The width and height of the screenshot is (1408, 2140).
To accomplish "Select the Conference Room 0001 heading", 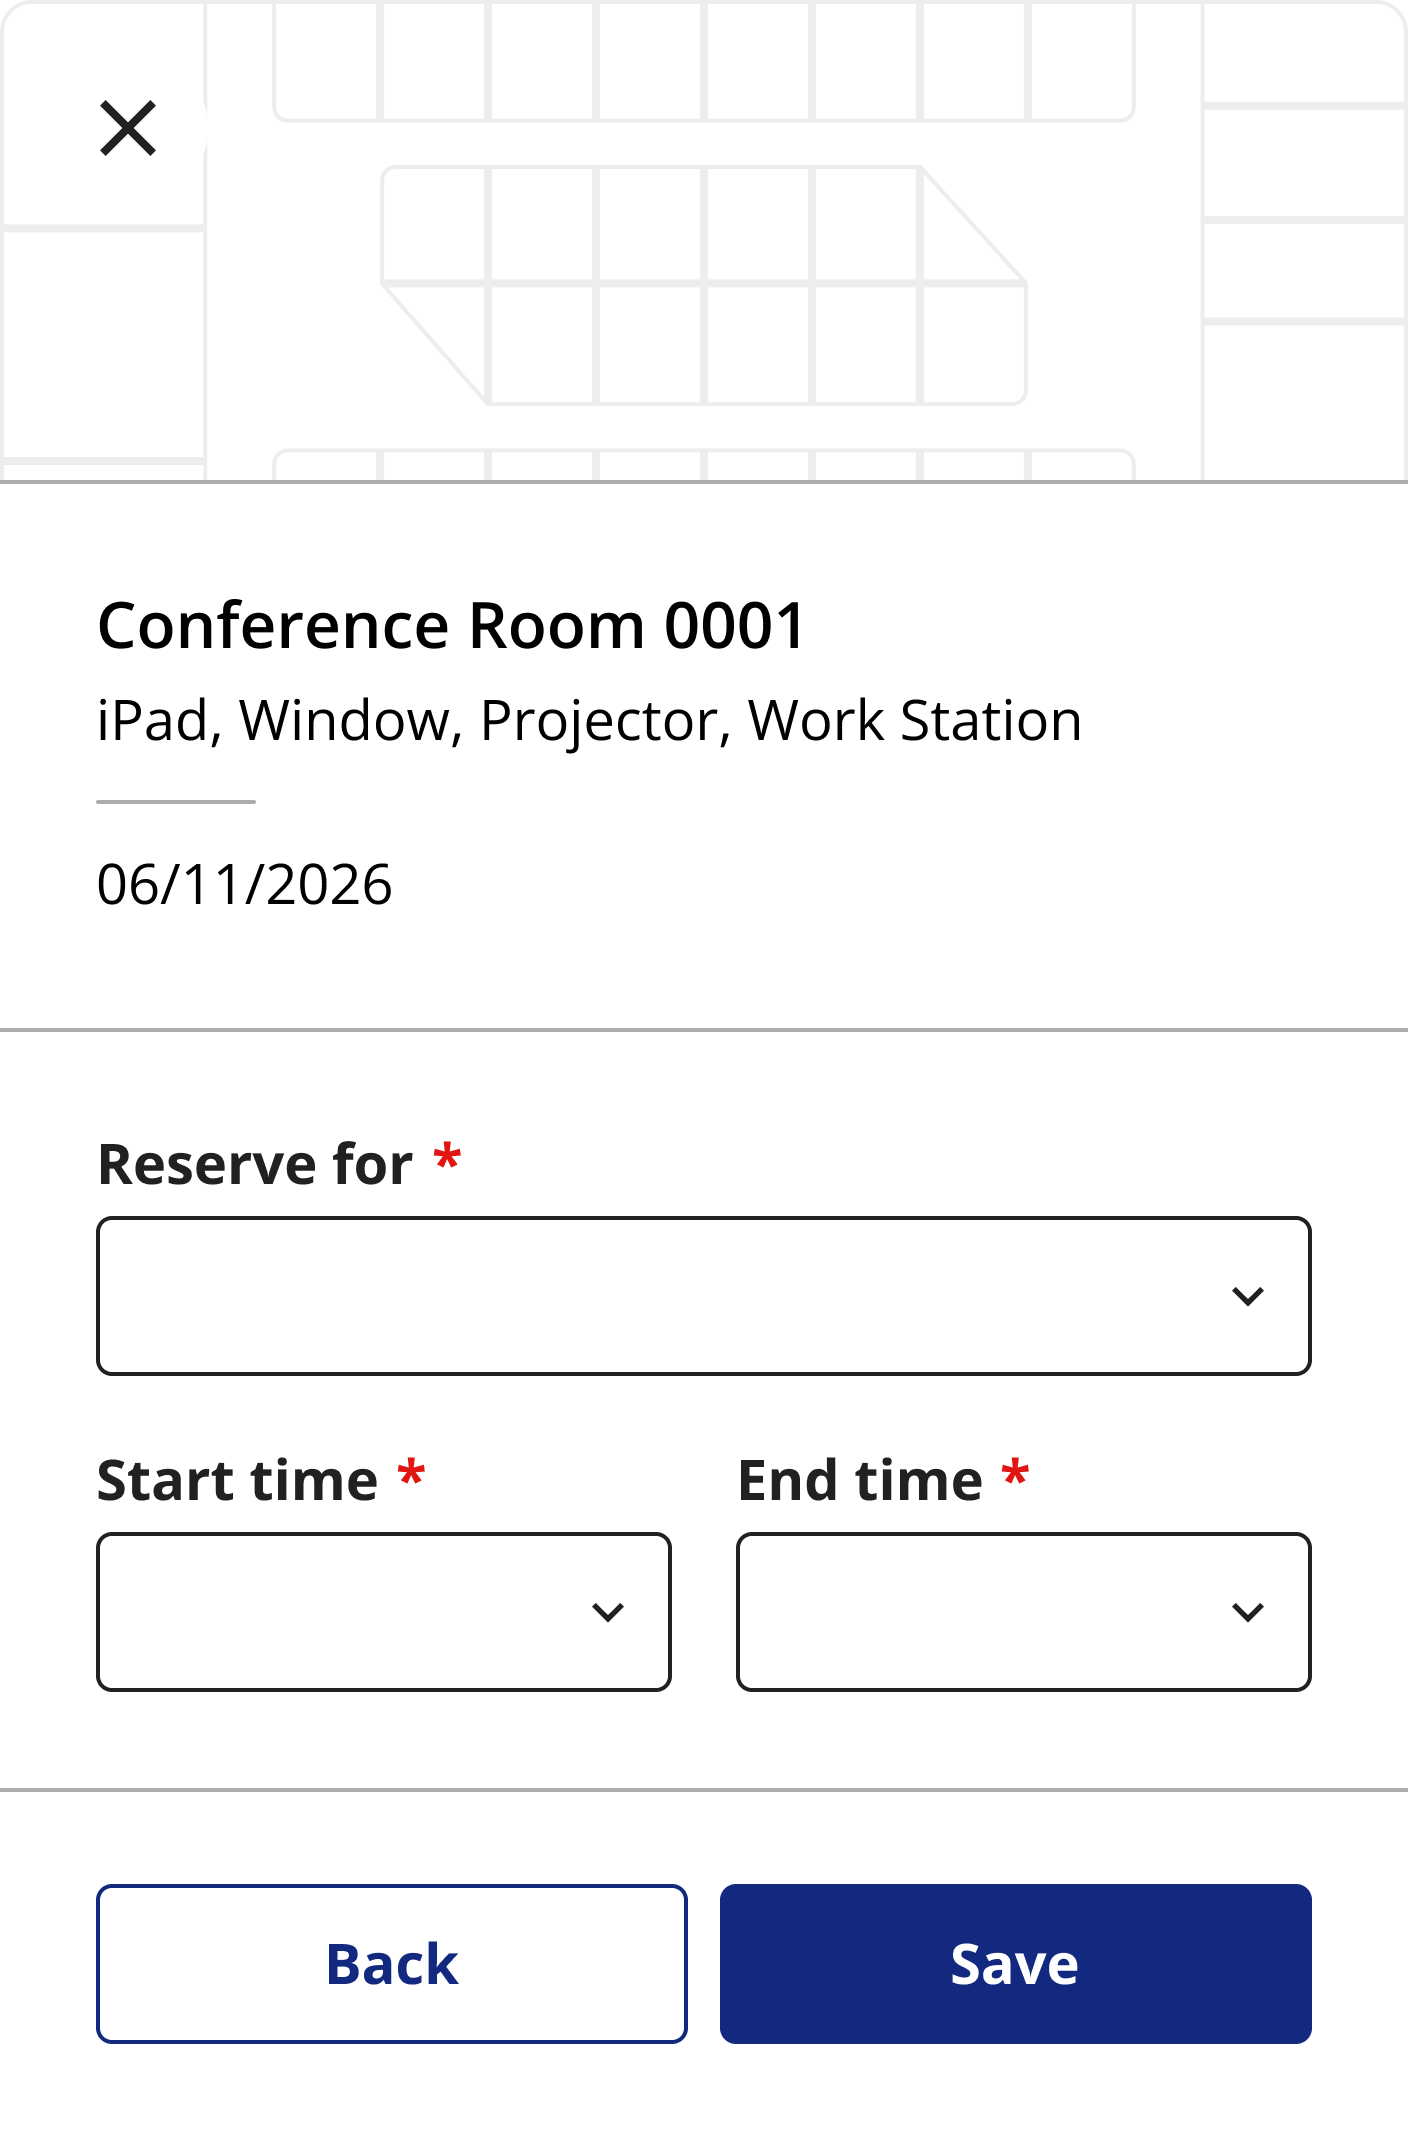I will tap(451, 627).
